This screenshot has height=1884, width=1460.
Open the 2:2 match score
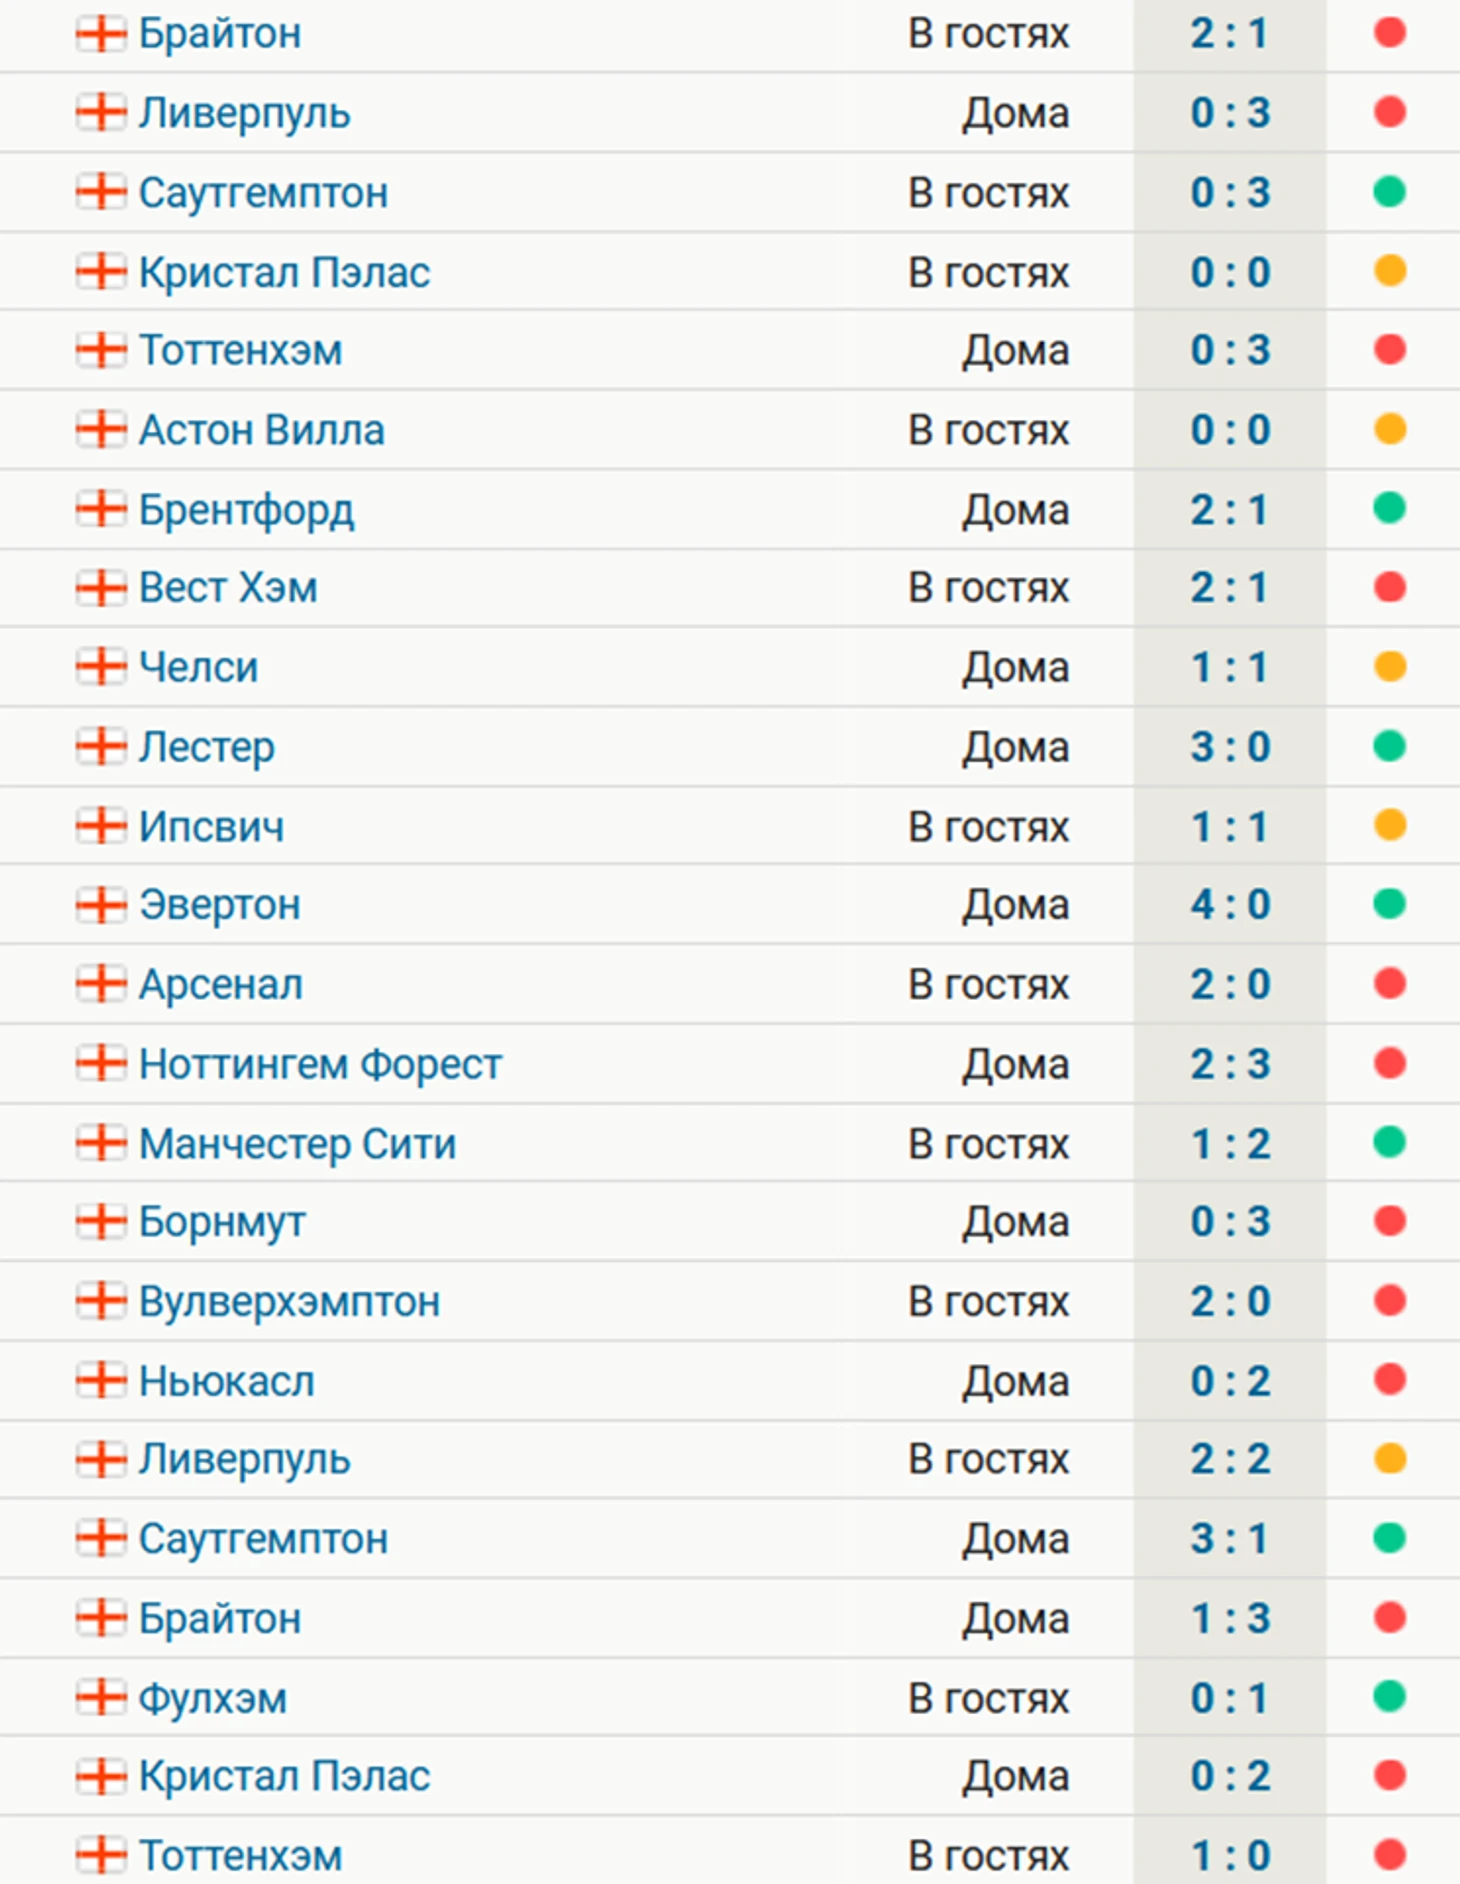click(x=1230, y=1459)
